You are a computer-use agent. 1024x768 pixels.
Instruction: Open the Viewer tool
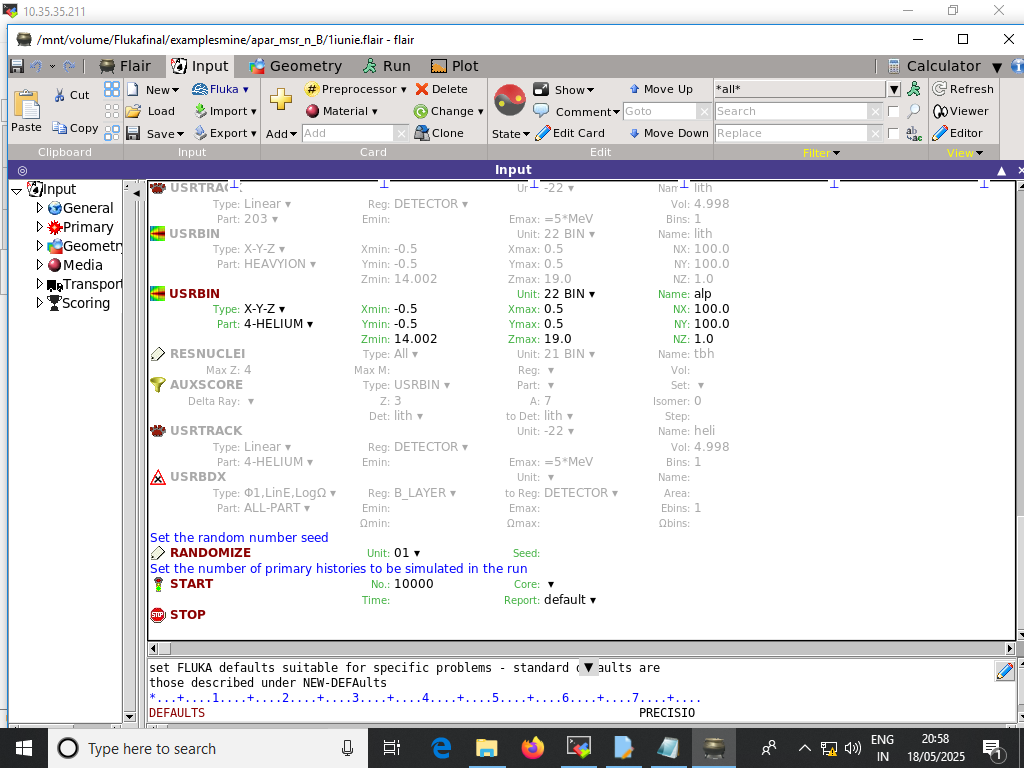coord(960,111)
